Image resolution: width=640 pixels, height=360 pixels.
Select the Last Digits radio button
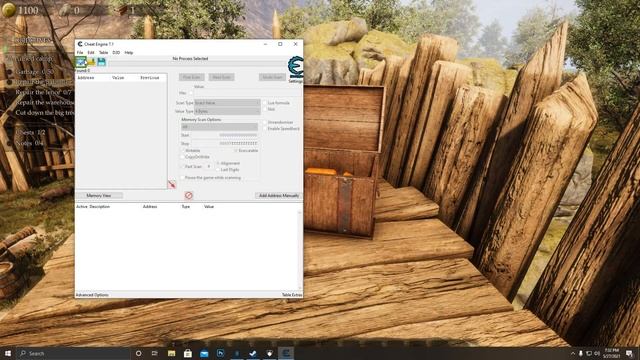coord(218,169)
